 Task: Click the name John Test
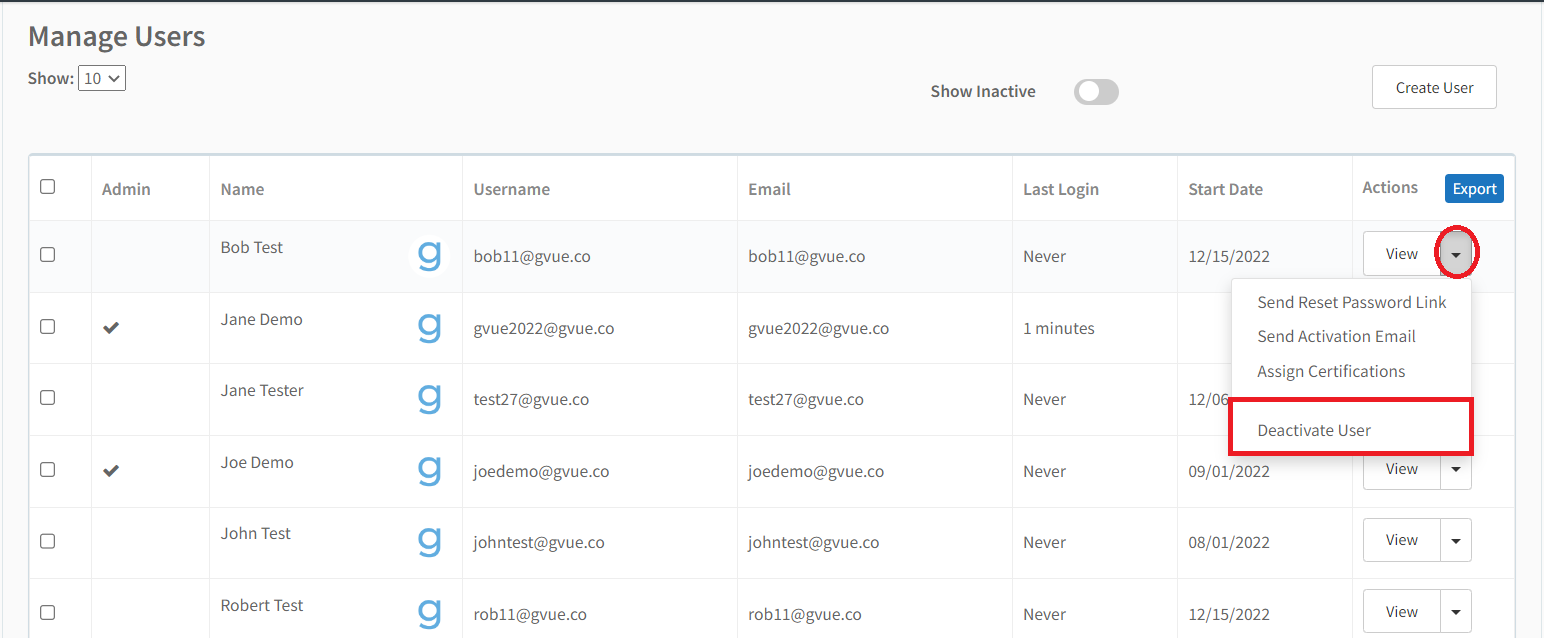click(x=255, y=534)
